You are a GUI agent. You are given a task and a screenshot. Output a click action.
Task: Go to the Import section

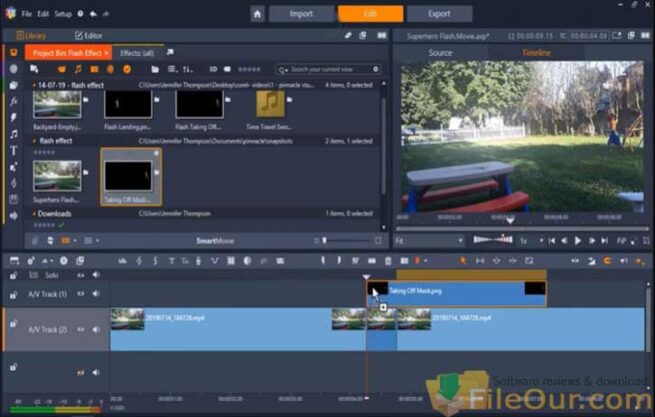302,14
